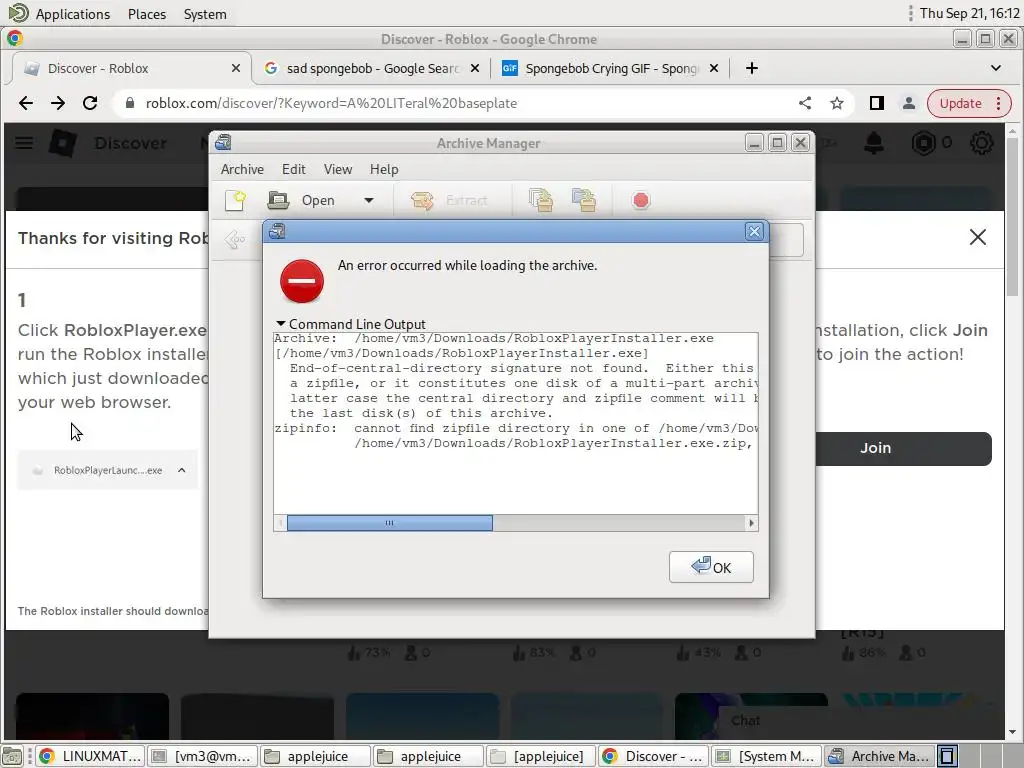1024x768 pixels.
Task: Open the Edit menu in Archive Manager
Action: (x=294, y=169)
